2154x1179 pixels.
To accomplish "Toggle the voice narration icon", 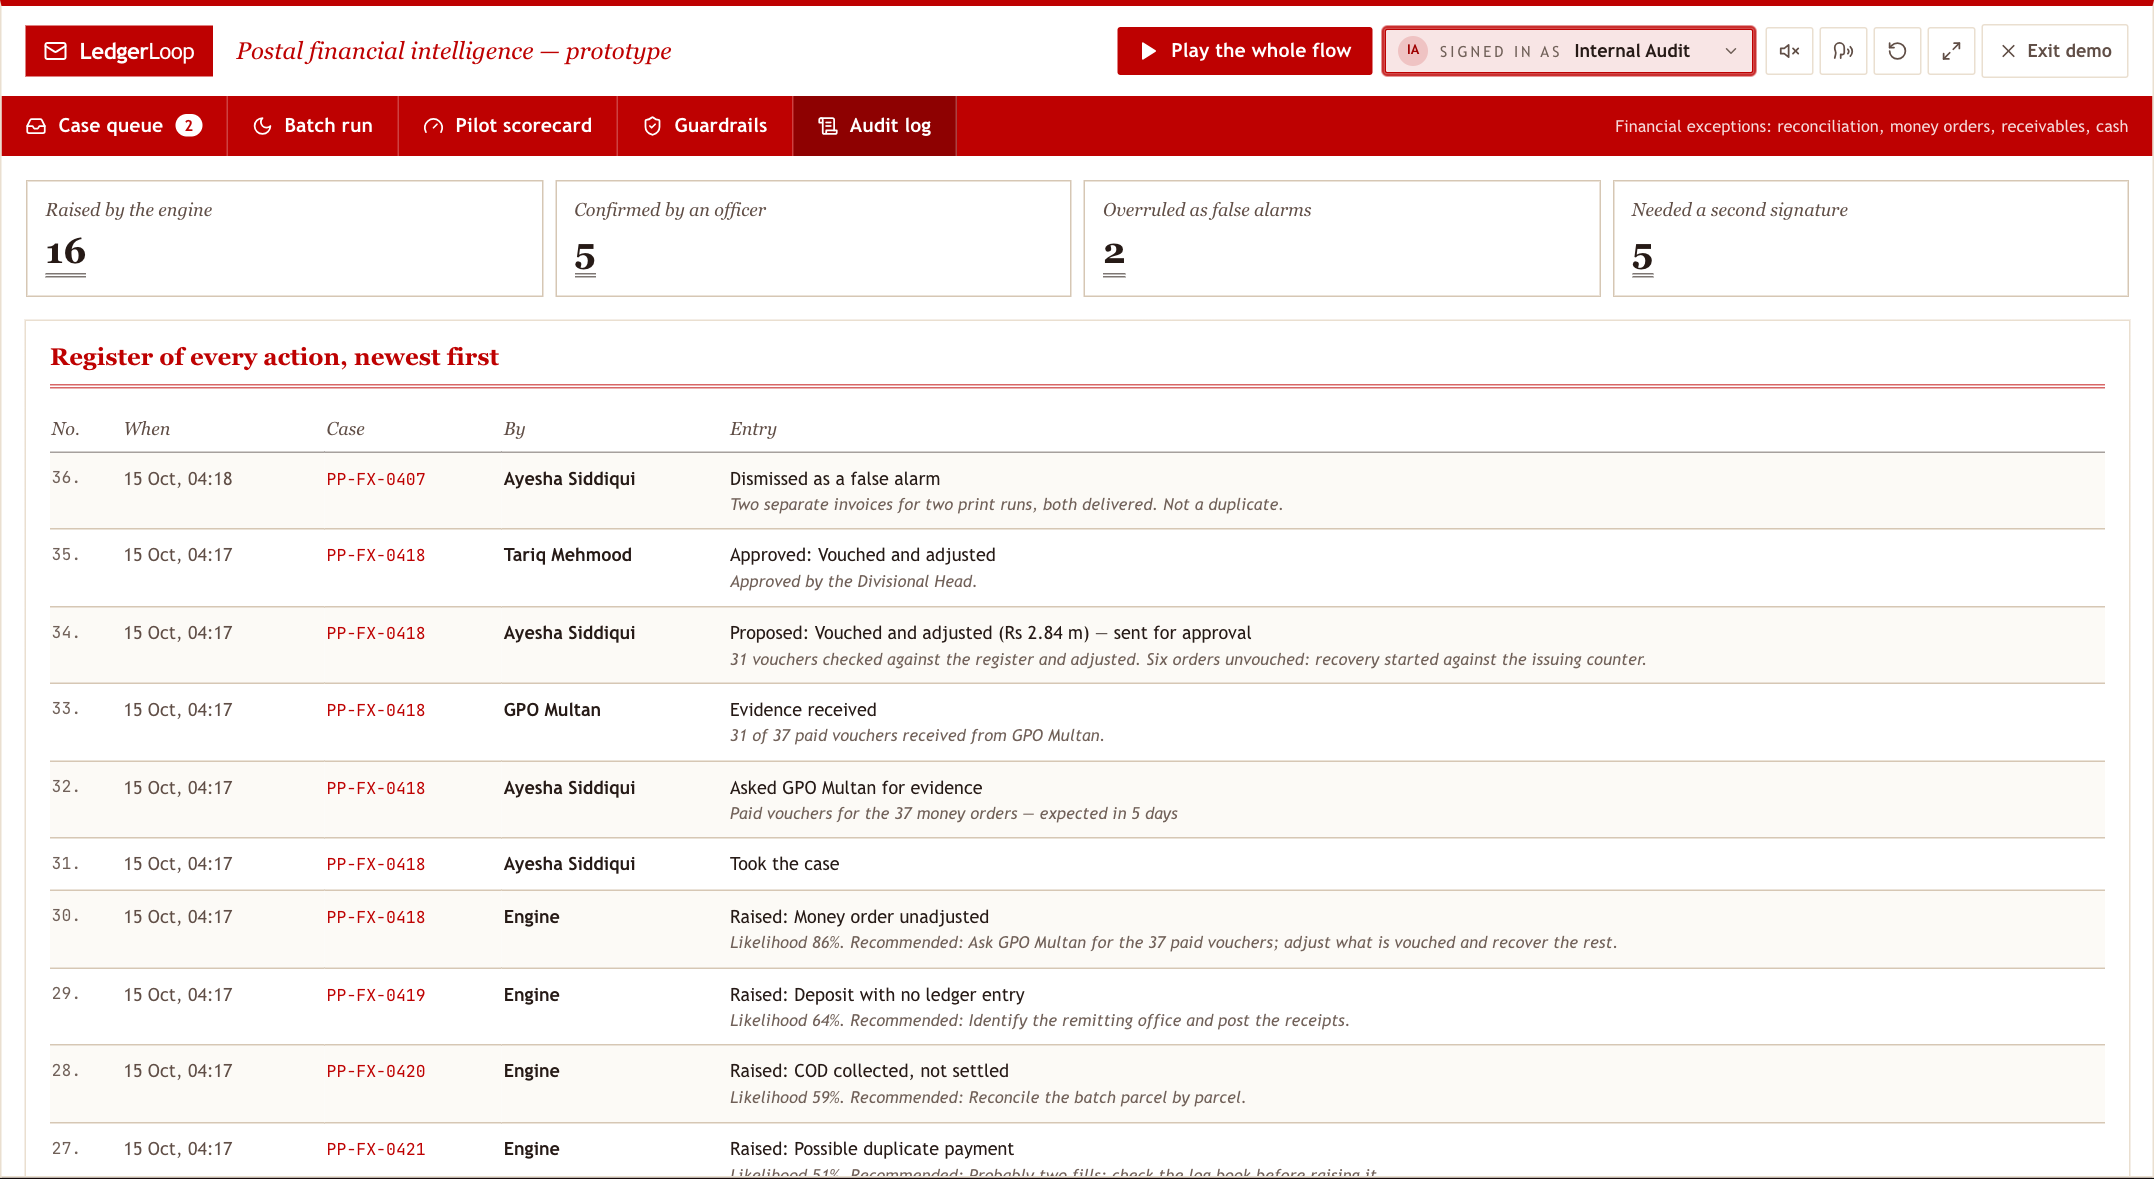I will coord(1843,51).
